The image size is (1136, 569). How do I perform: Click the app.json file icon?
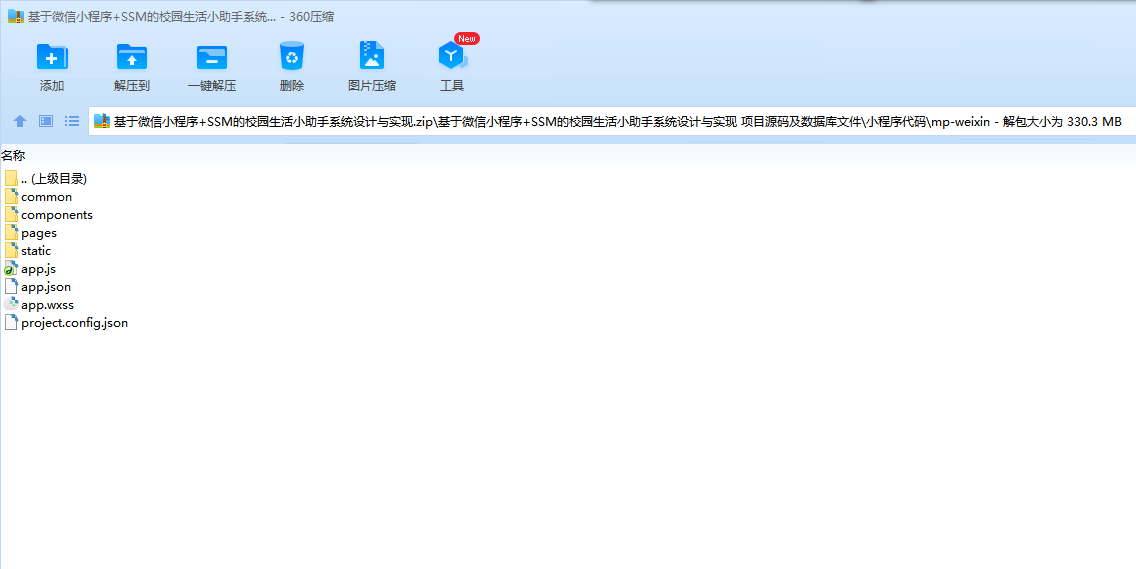point(11,287)
